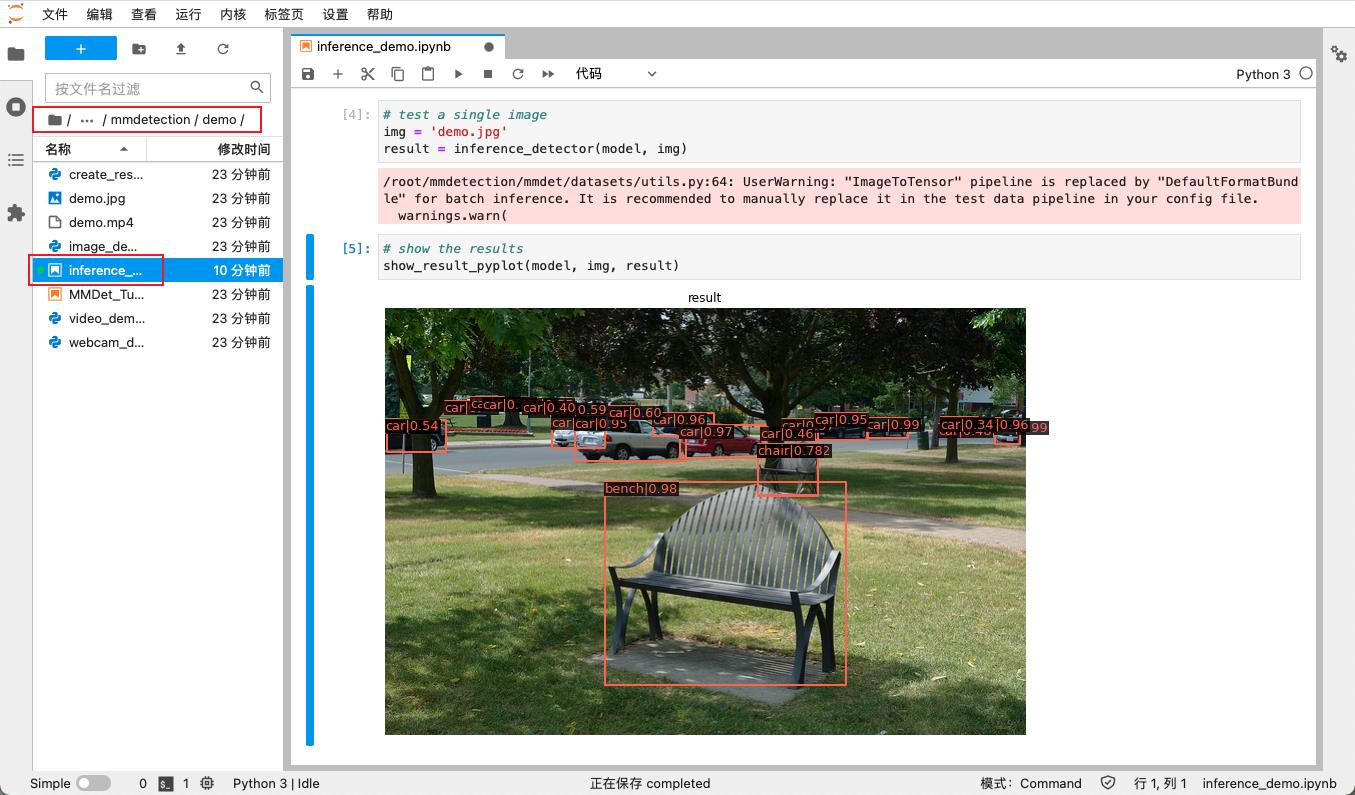
Task: Select the image_de... file
Action: pos(158,246)
